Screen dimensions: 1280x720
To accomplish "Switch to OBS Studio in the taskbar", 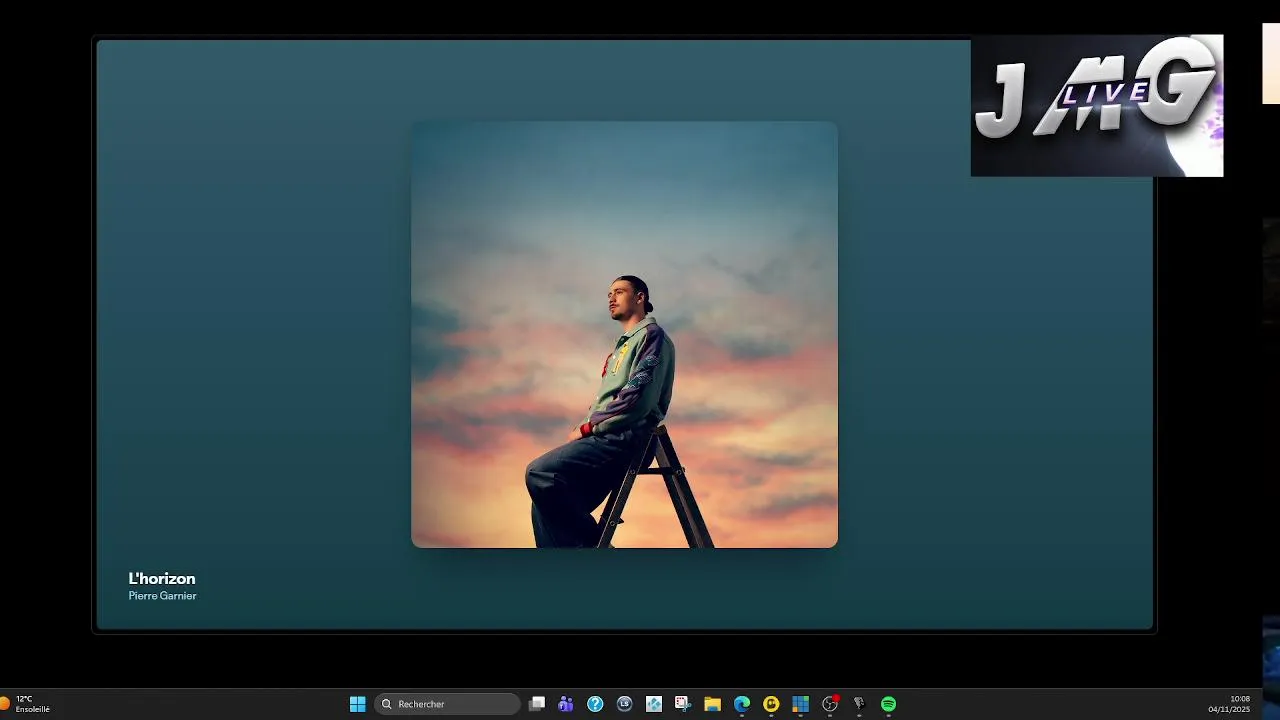I will (830, 704).
